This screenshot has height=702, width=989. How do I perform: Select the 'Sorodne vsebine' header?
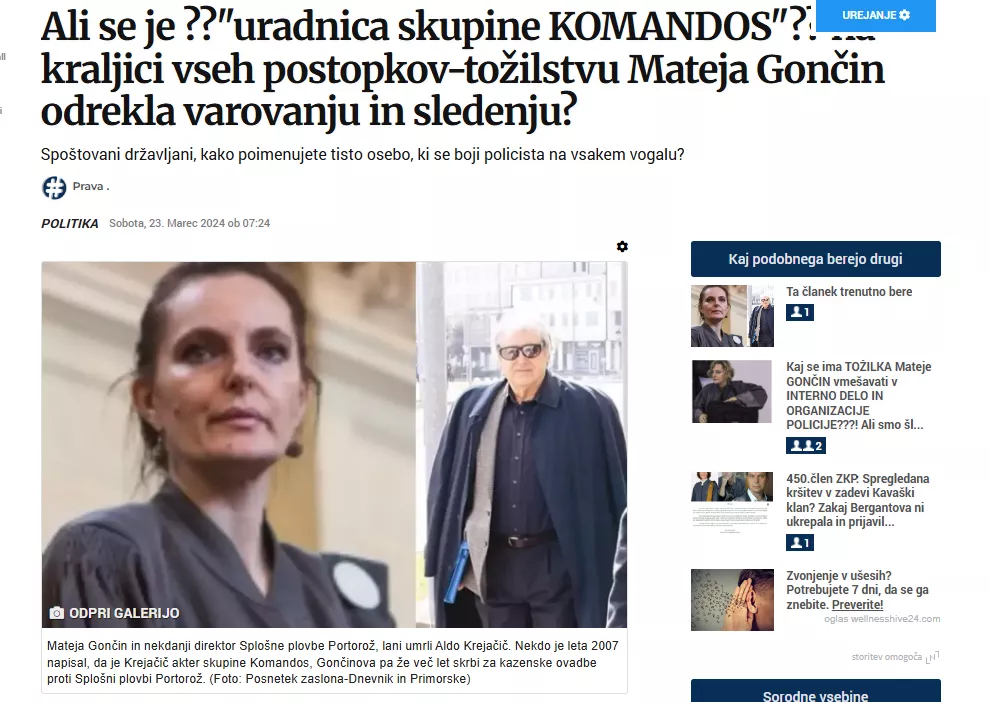pos(816,692)
